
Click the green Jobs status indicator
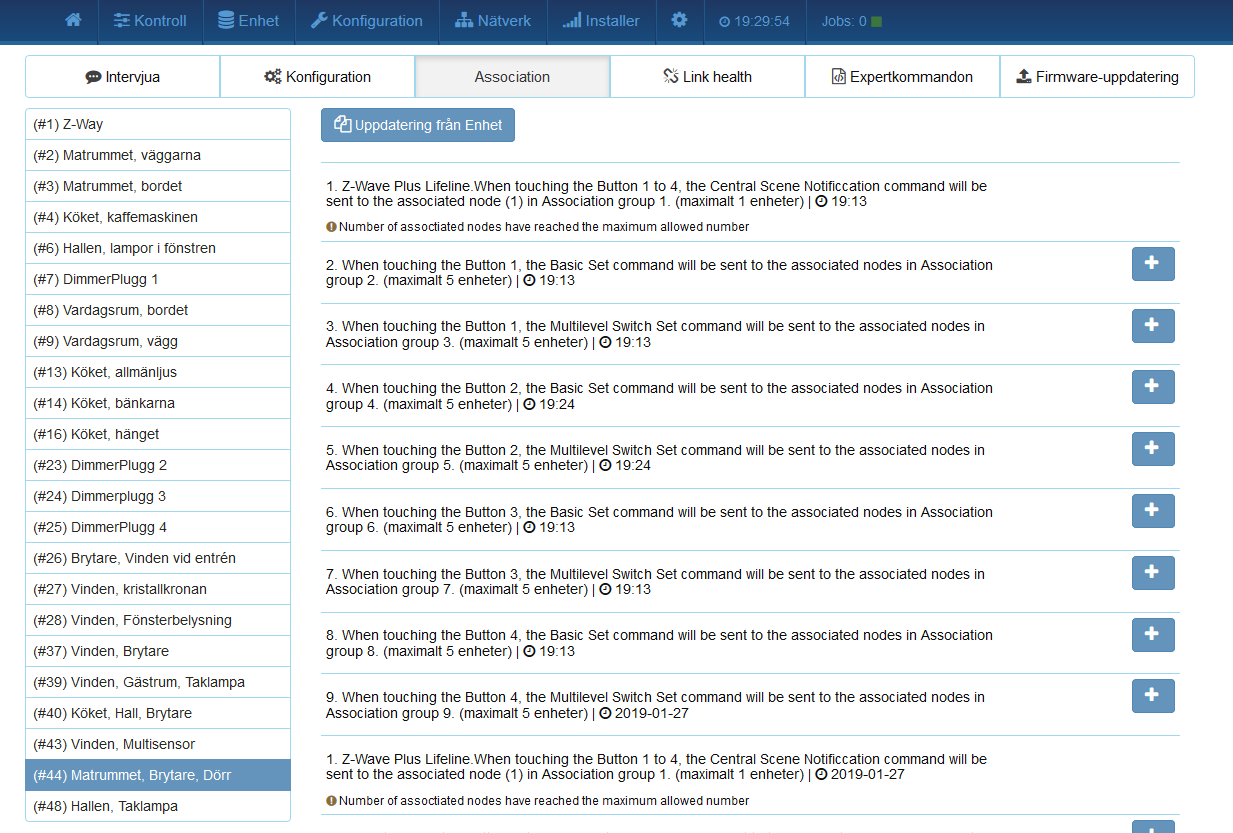[x=877, y=20]
